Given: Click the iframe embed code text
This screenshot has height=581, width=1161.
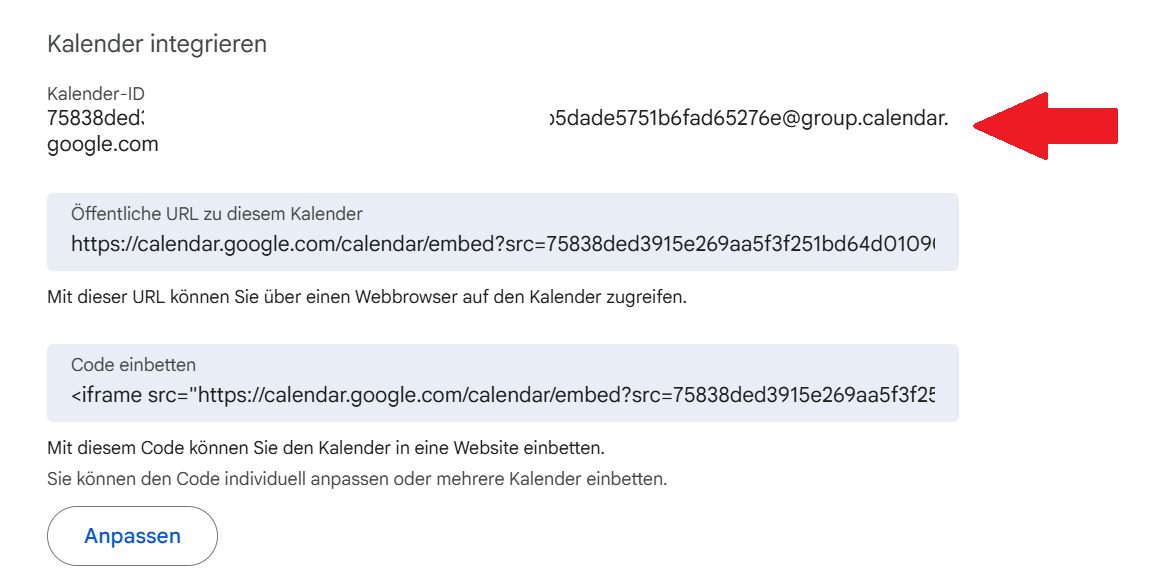Looking at the screenshot, I should 500,394.
